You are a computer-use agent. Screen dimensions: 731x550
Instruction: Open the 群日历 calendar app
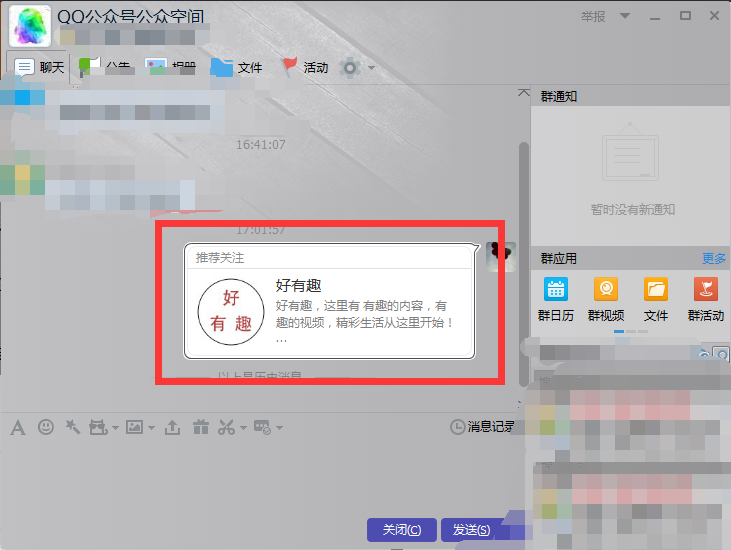click(x=556, y=299)
